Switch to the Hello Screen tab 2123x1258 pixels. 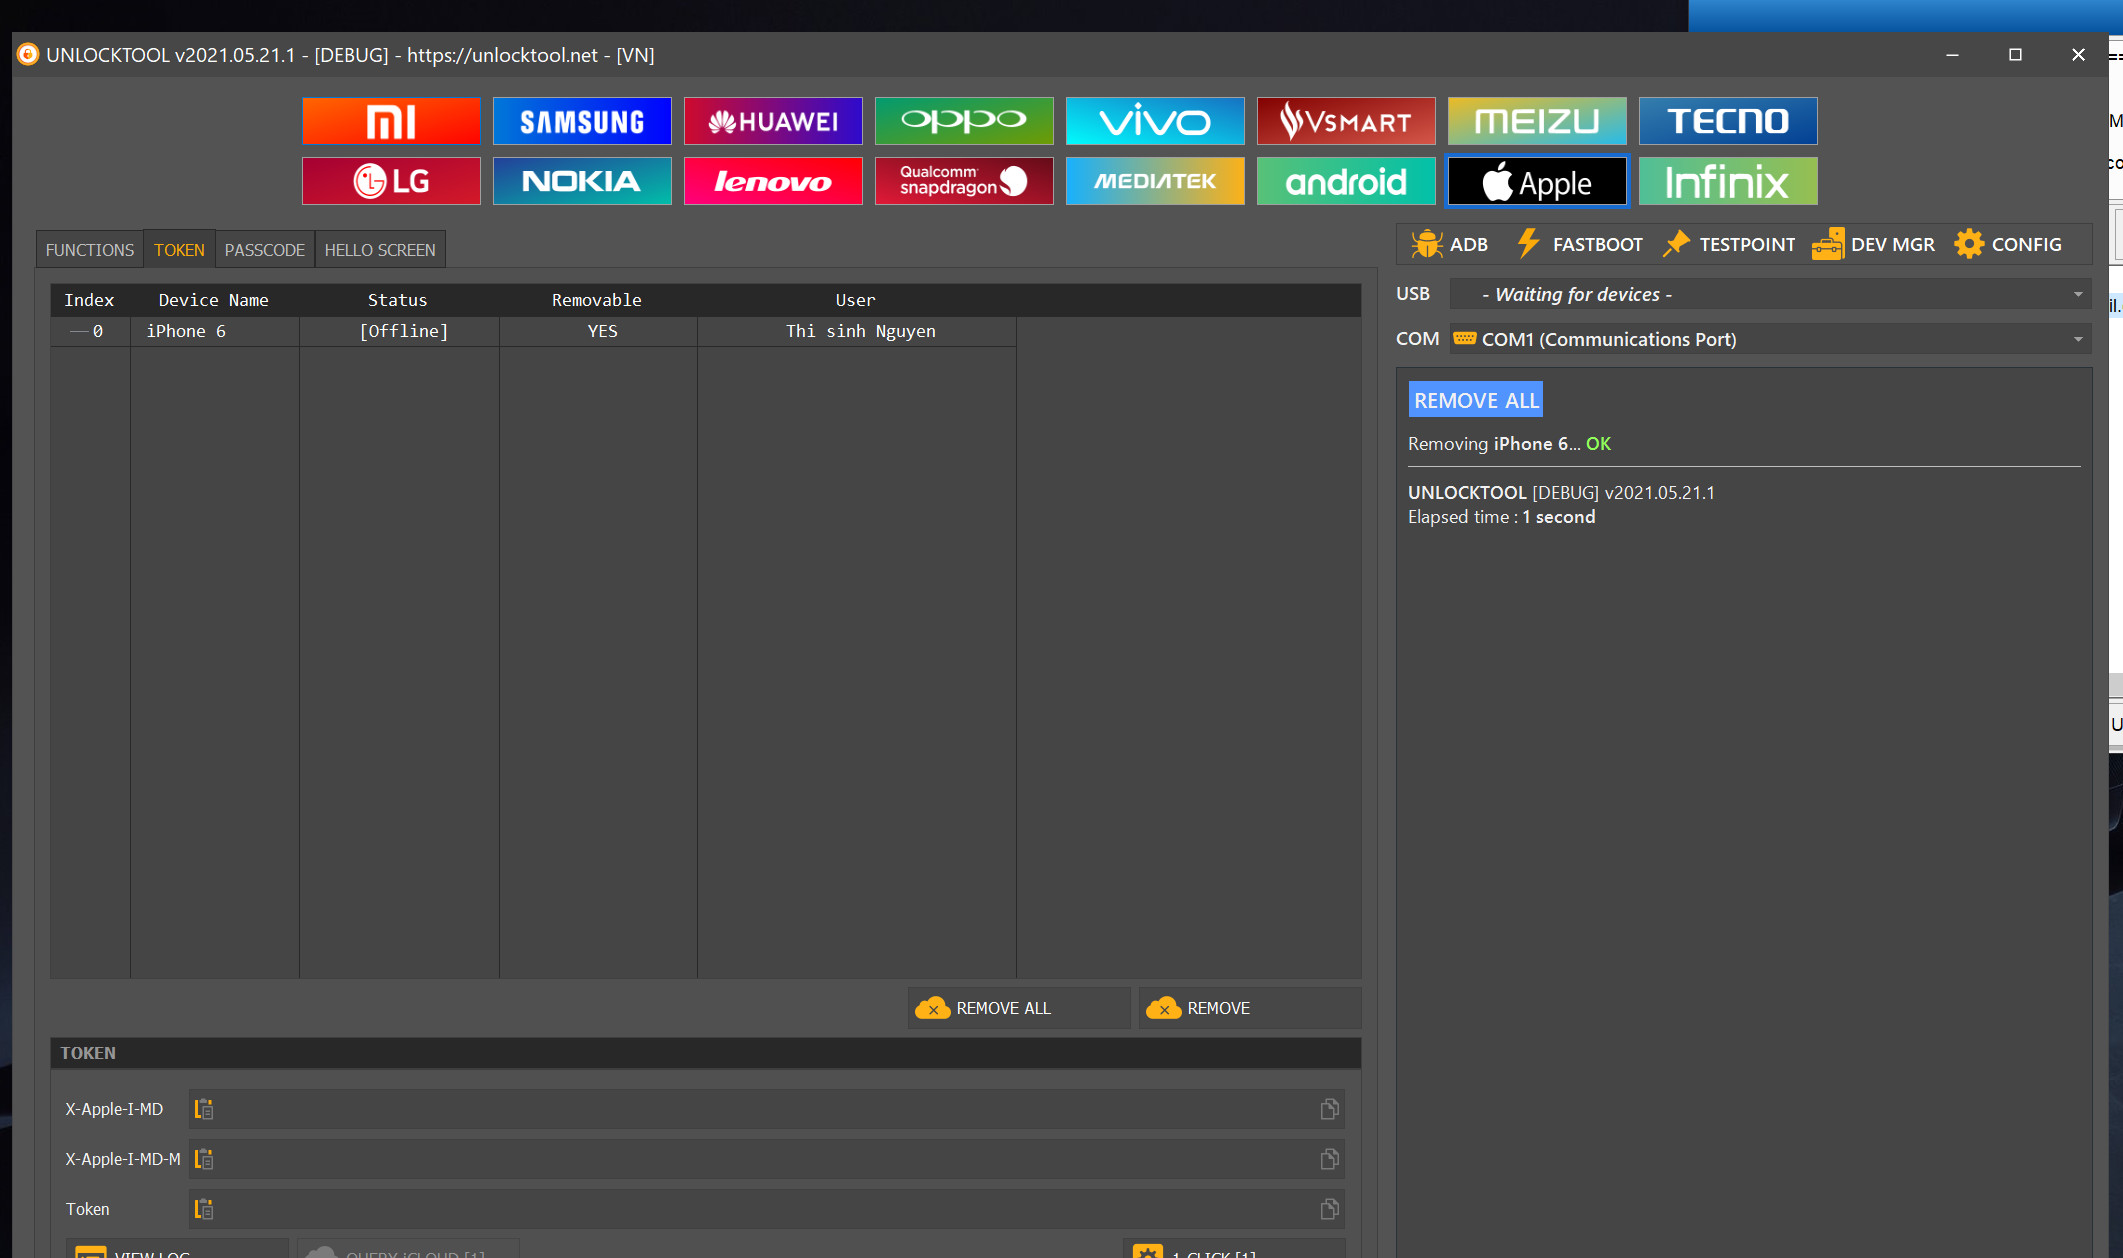380,250
